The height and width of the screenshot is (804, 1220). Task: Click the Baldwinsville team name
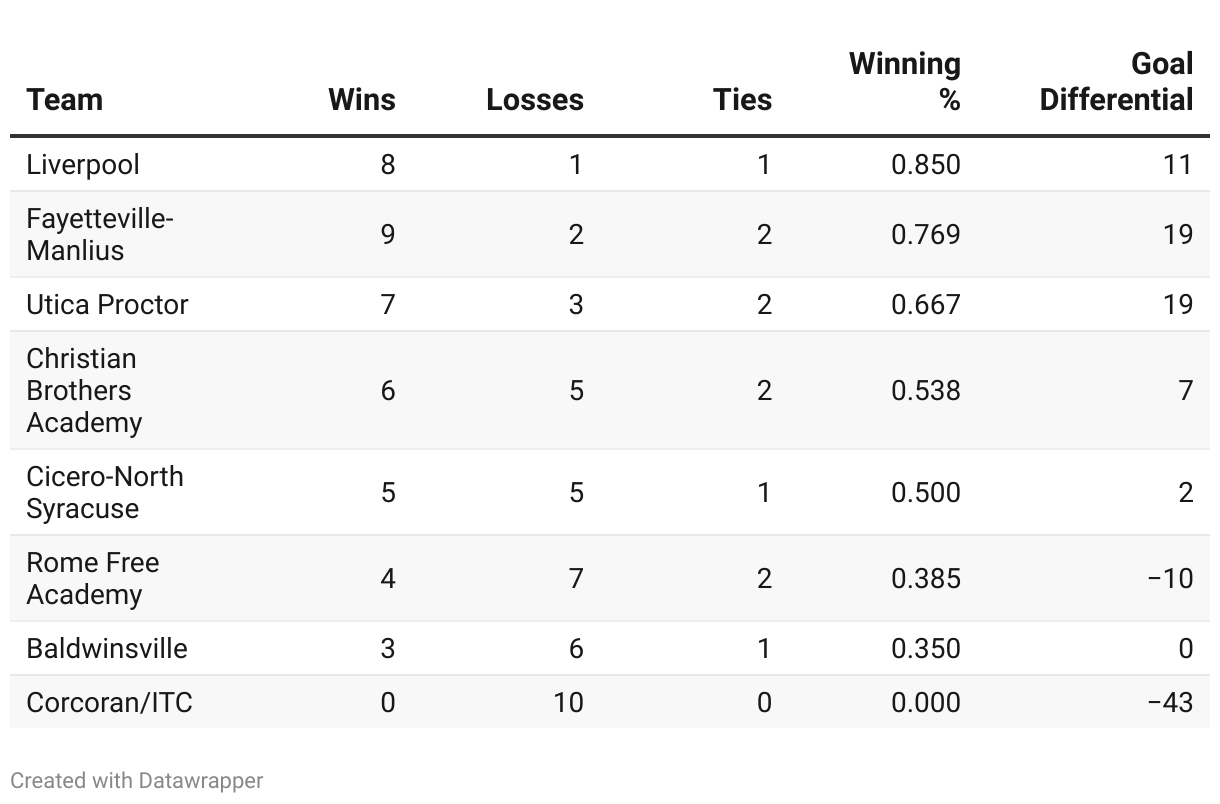107,648
